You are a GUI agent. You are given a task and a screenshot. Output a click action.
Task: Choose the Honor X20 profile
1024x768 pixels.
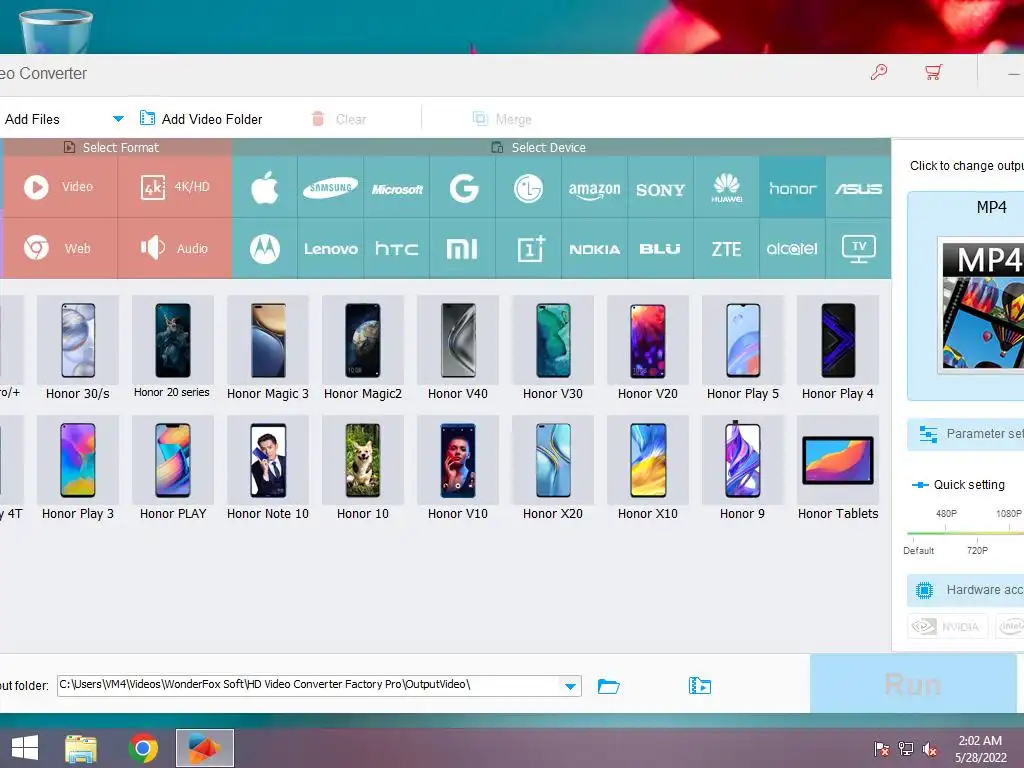click(x=552, y=468)
